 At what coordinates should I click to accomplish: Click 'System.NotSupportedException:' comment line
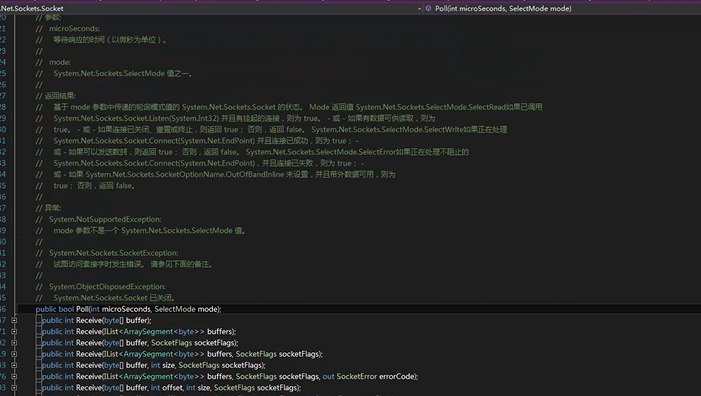[105, 219]
